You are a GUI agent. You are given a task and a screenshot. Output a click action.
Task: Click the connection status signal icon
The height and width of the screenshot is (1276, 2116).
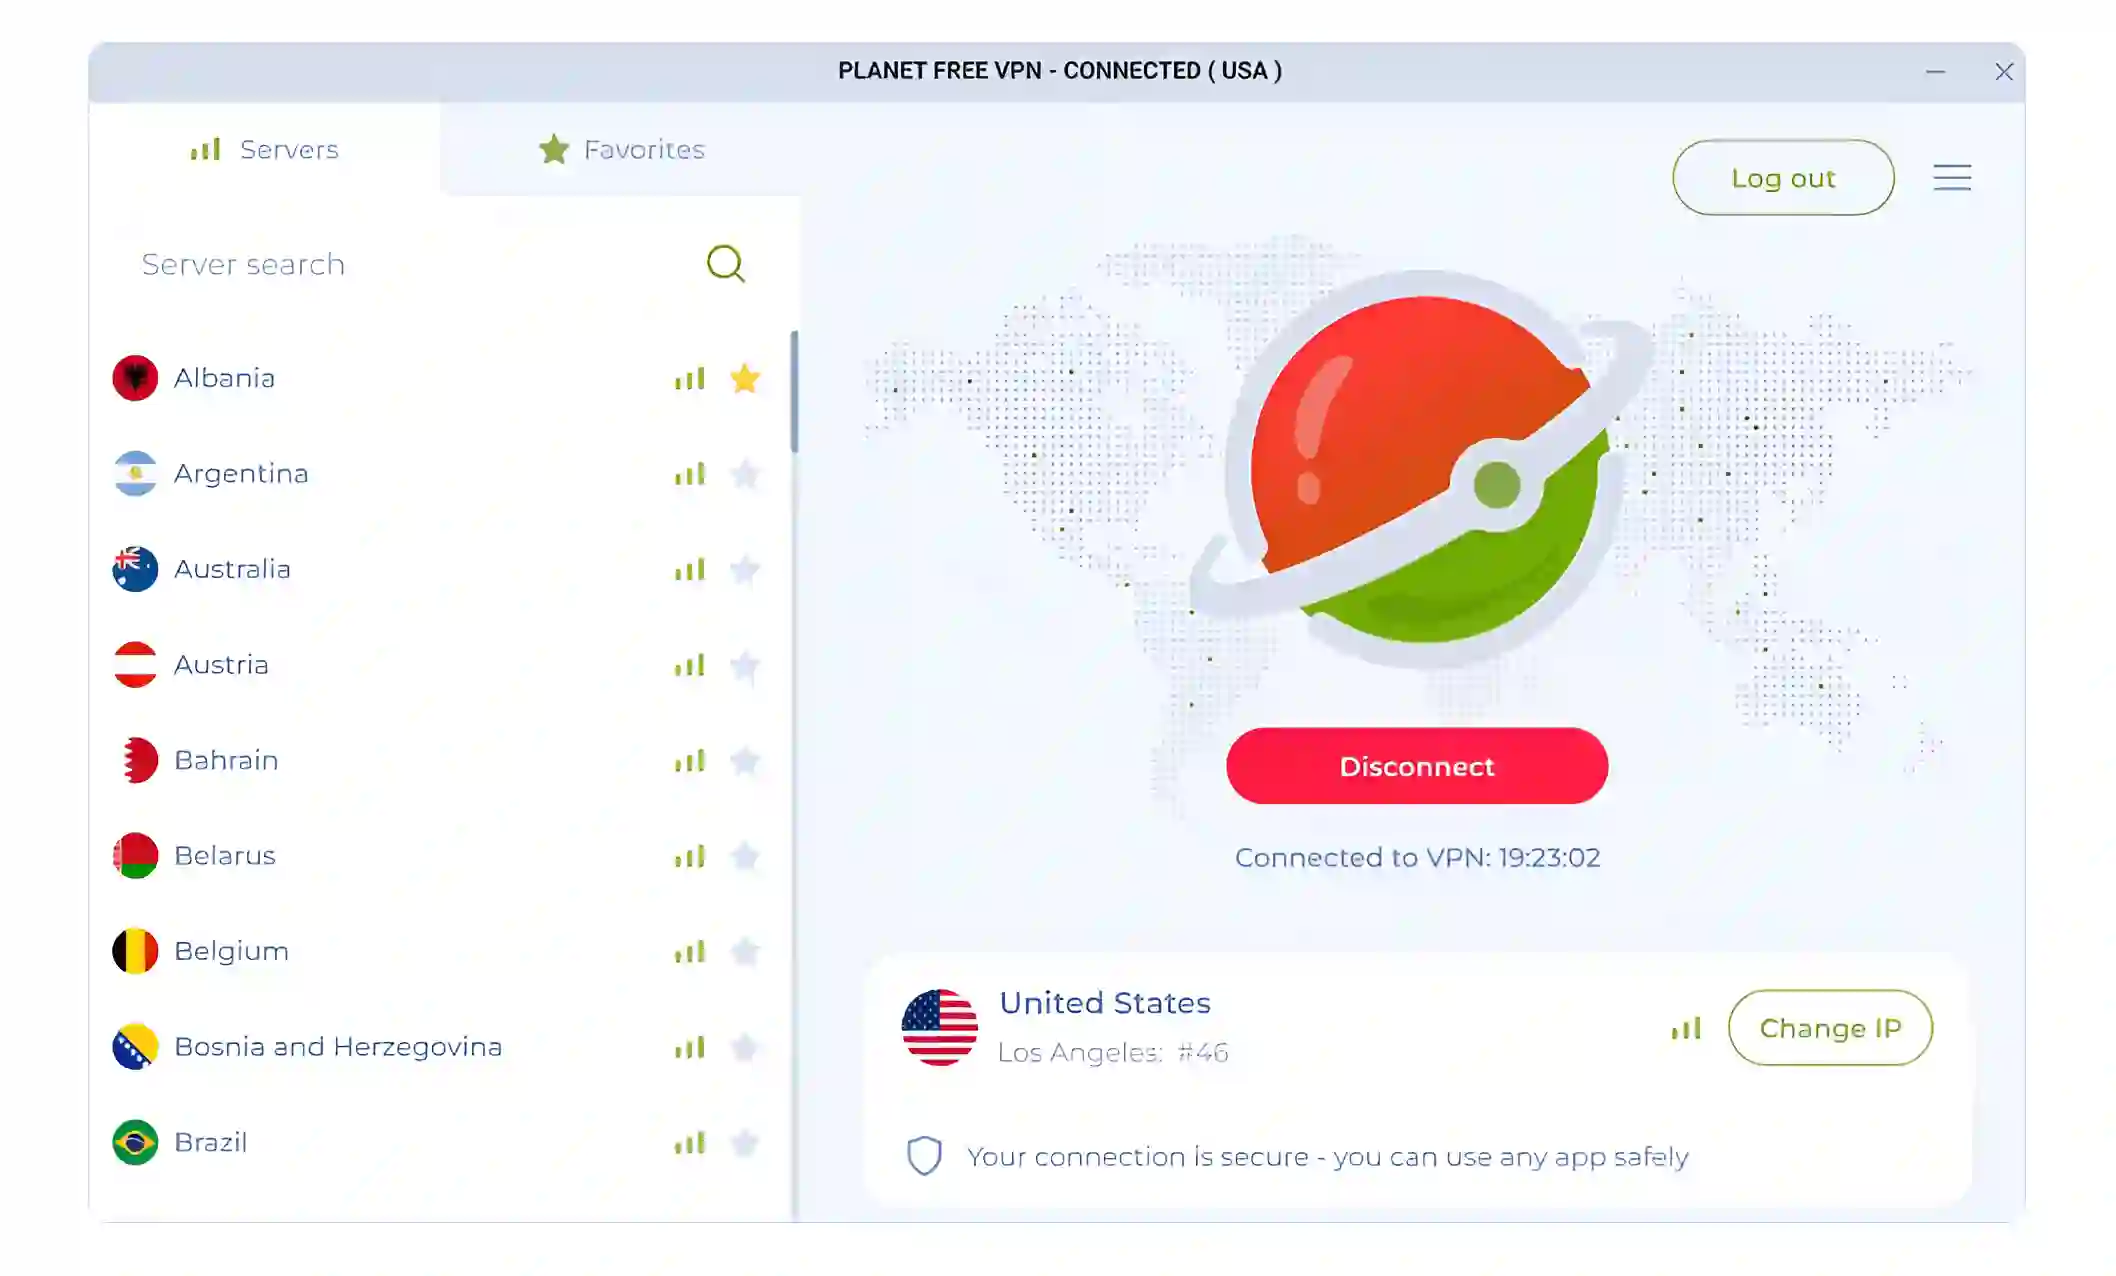point(1685,1028)
